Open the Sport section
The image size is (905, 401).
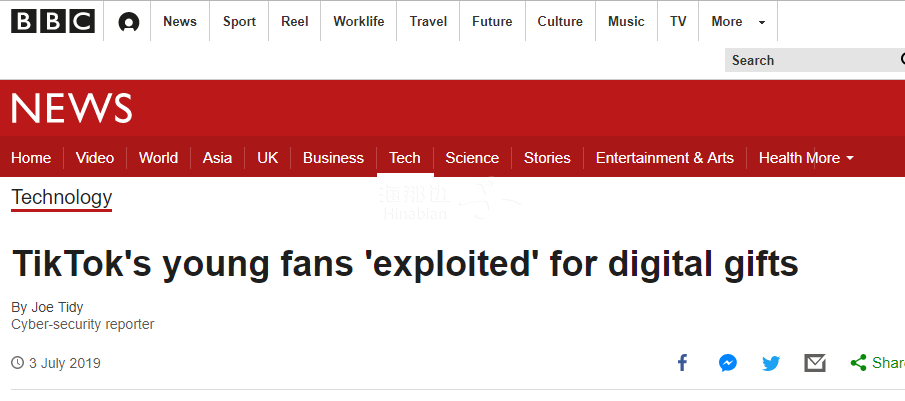(239, 22)
